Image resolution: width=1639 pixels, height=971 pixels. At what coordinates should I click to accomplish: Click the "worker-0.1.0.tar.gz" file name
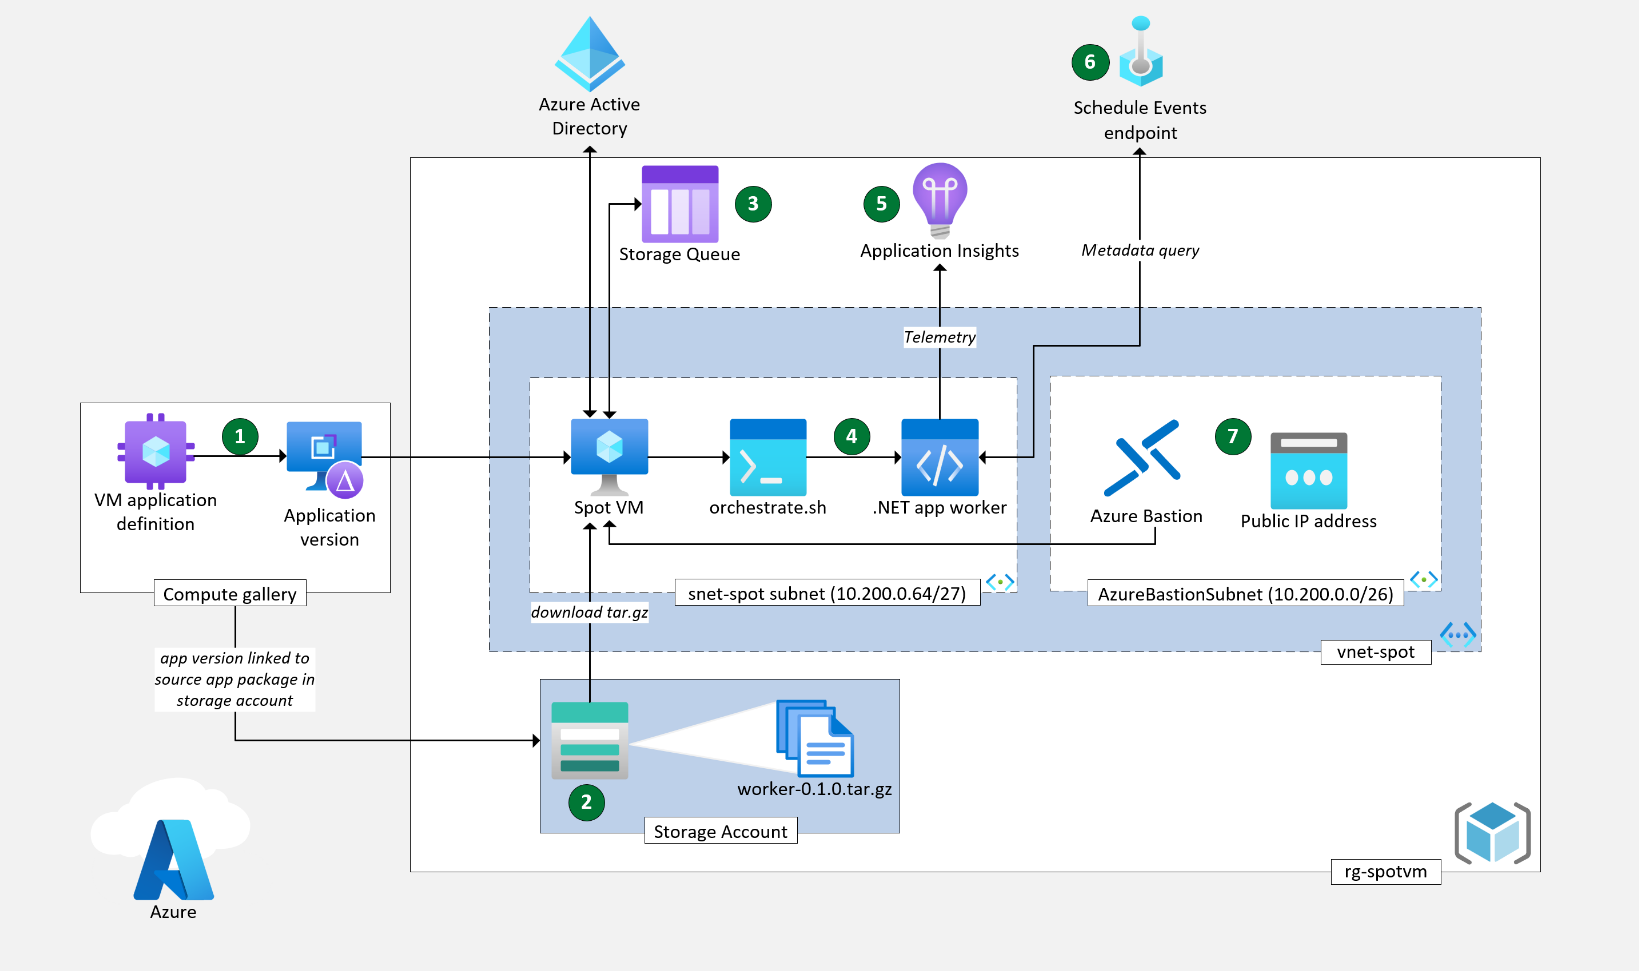[815, 789]
